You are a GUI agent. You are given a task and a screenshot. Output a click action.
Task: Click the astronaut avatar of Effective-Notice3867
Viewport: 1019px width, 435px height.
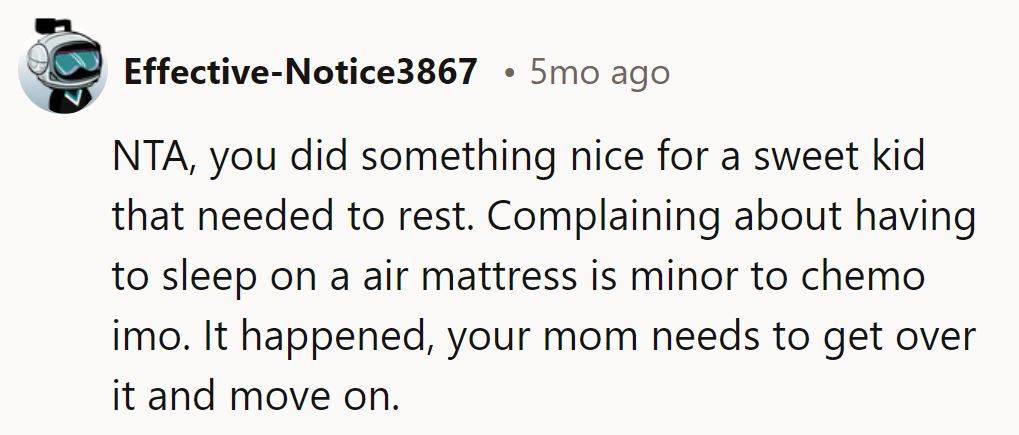coord(62,71)
